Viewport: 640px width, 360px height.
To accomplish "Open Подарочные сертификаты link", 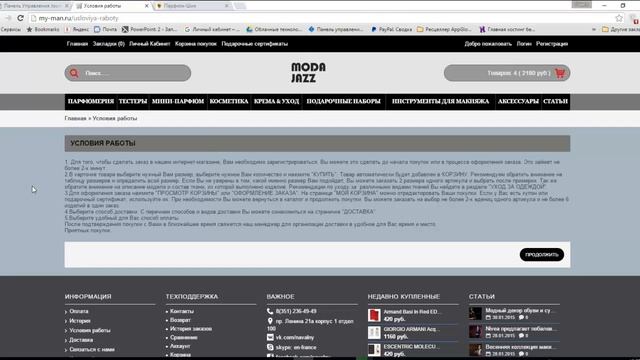I will tap(255, 44).
